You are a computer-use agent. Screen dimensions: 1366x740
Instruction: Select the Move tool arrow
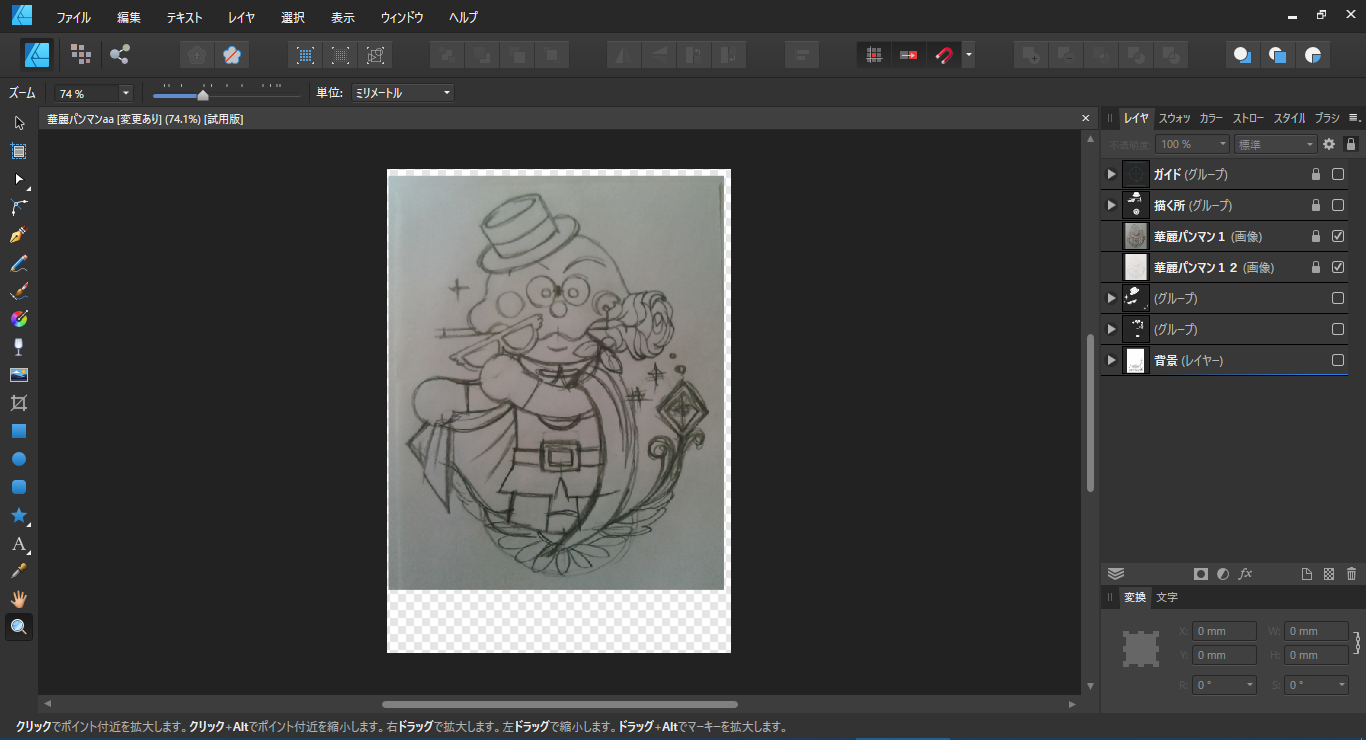18,123
